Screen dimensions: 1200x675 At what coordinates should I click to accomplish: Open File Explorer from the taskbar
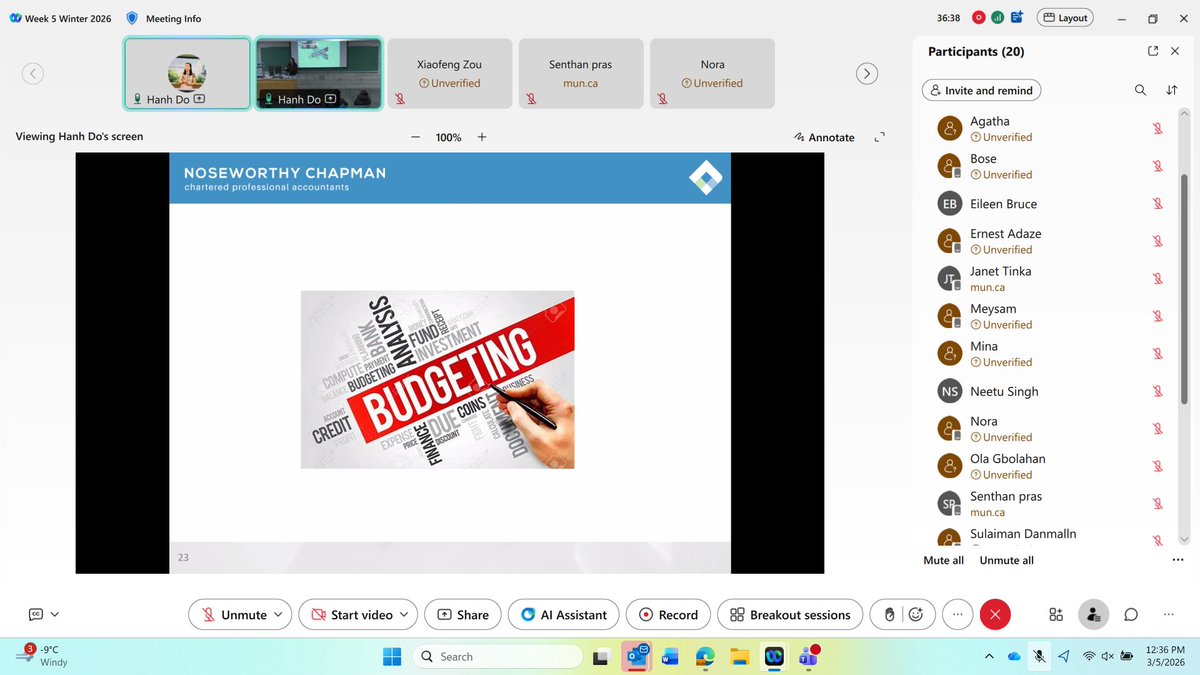[739, 657]
